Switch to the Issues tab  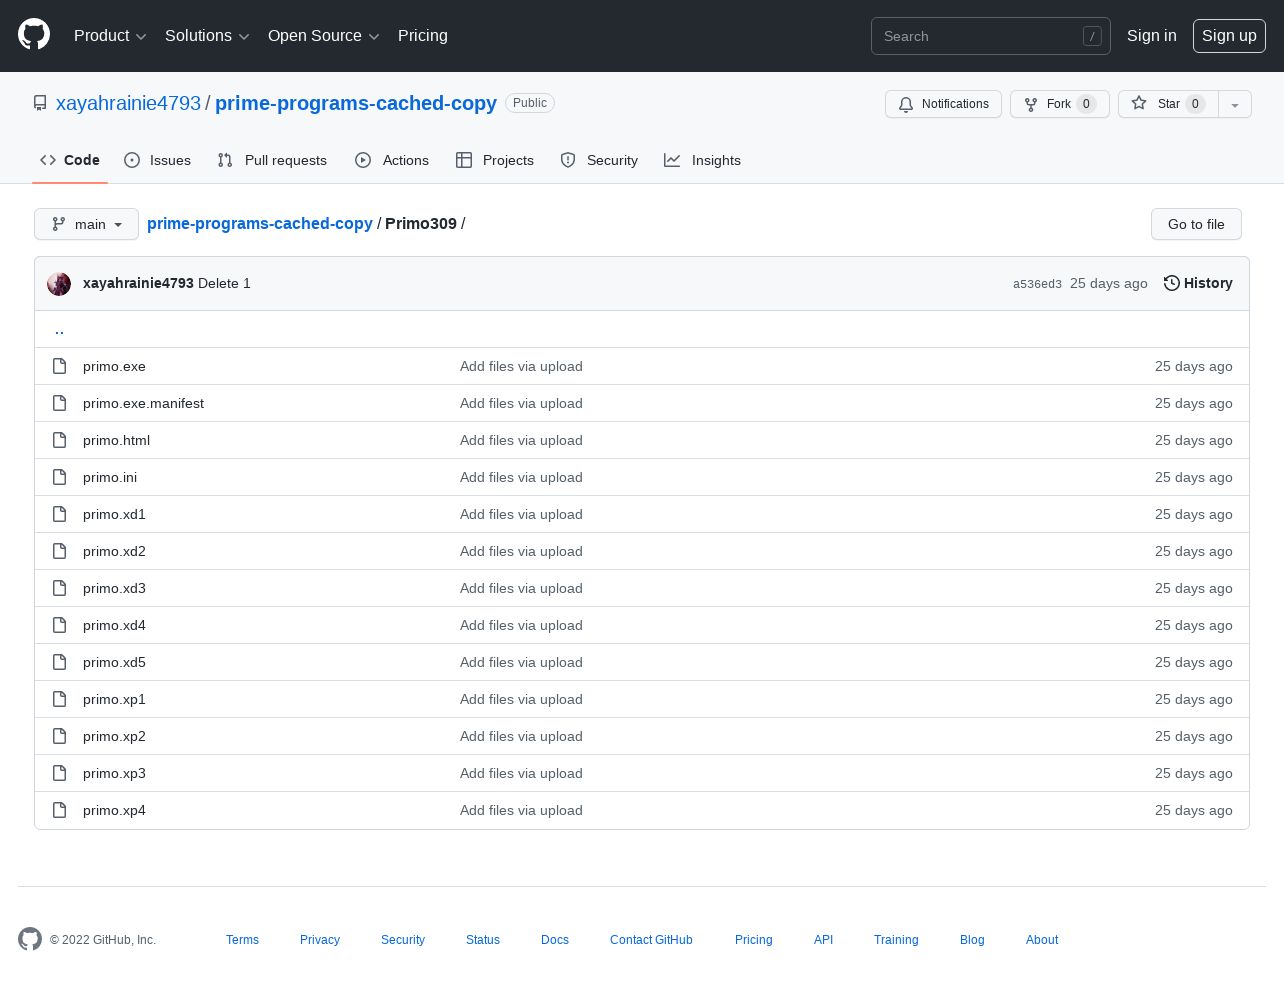[x=157, y=160]
